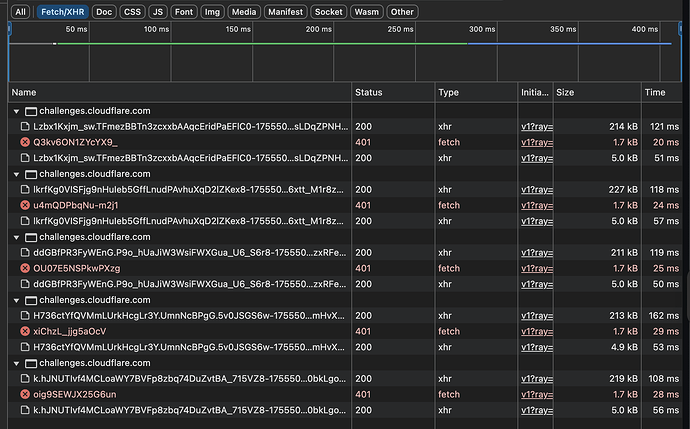Sort requests by Size column
690x429 pixels.
click(x=597, y=92)
